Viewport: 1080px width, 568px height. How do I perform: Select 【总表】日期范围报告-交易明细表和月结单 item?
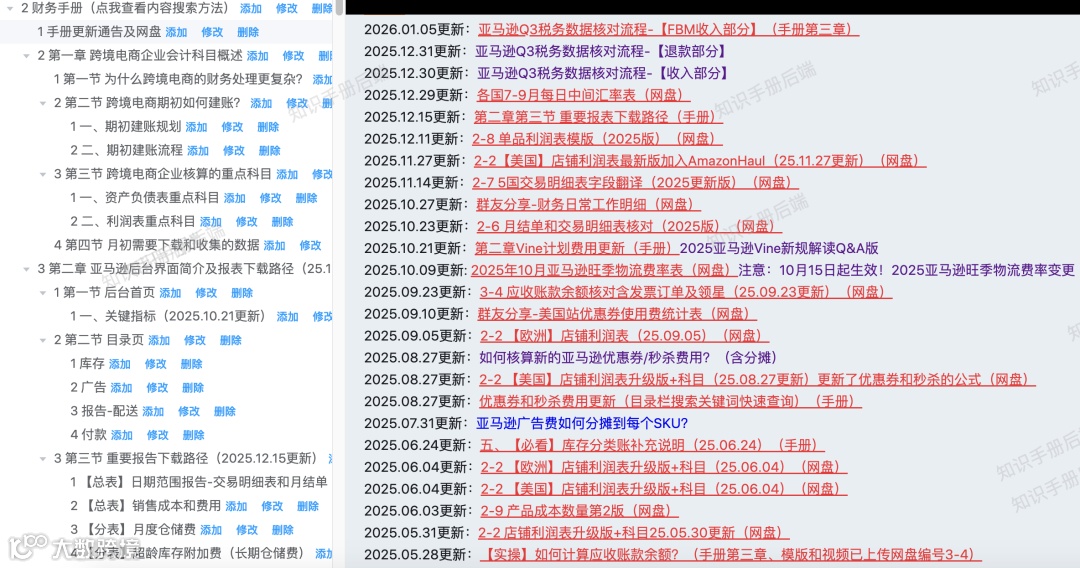[x=198, y=482]
